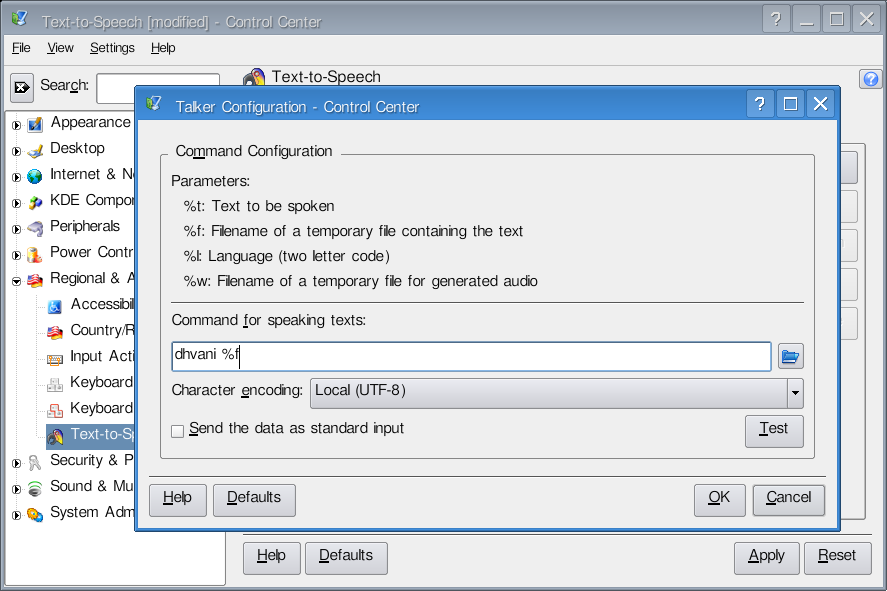Click Help in the Talker Configuration dialog
Screen dimensions: 887x591
[178, 500]
